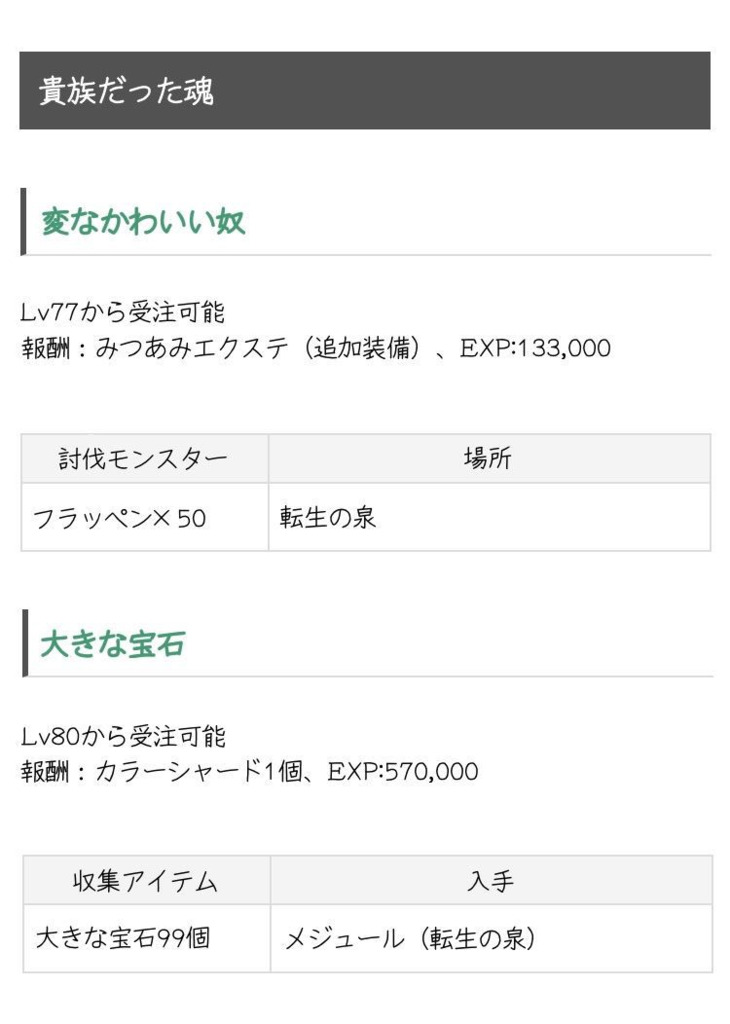Click the dark bar beside 大きな宝石 heading

pos(25,643)
